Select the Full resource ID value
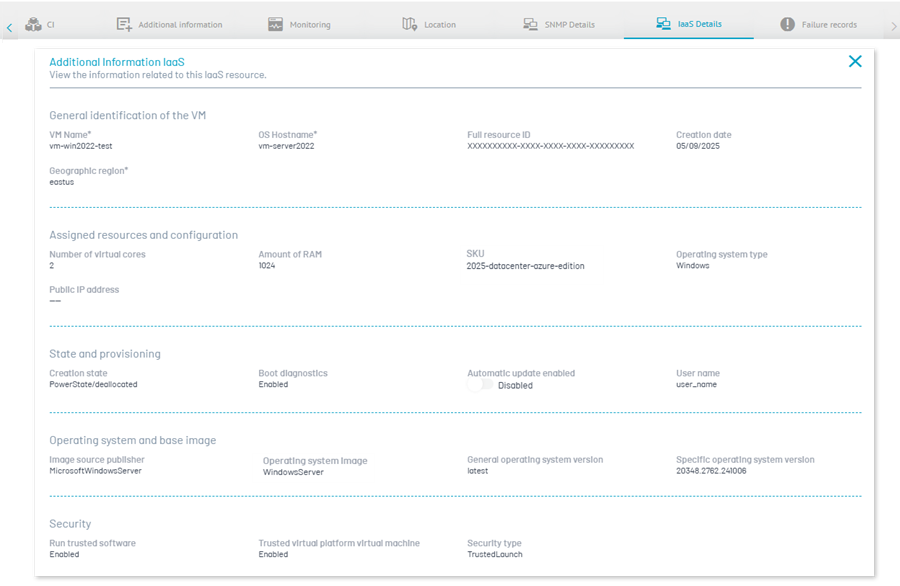This screenshot has width=900, height=586. [550, 146]
